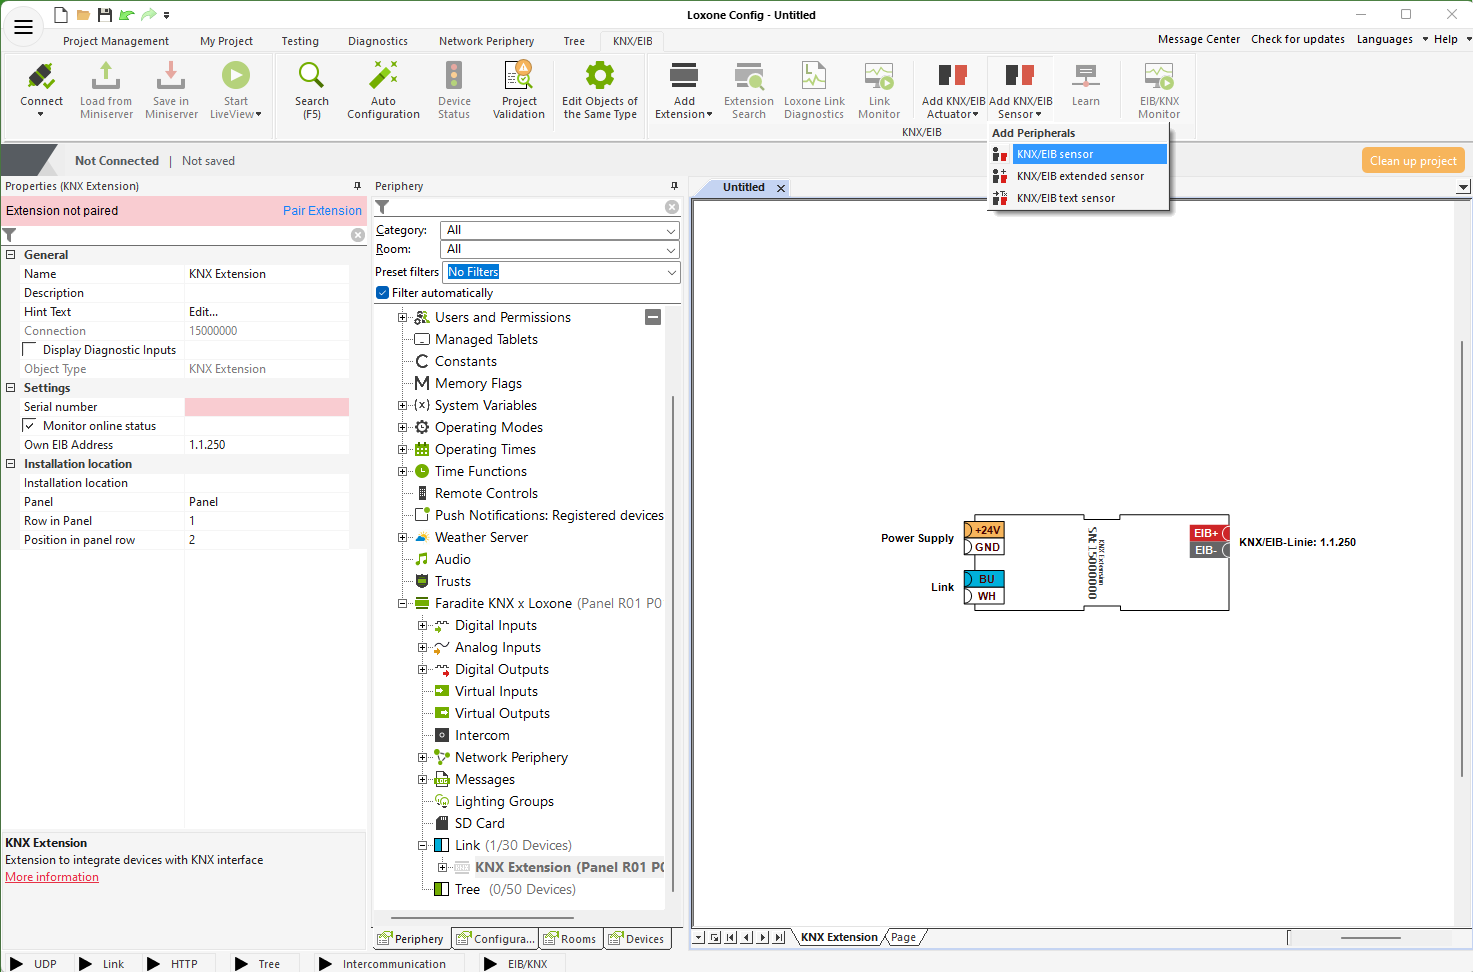This screenshot has width=1473, height=972.
Task: Open the hamburger main menu
Action: click(23, 27)
